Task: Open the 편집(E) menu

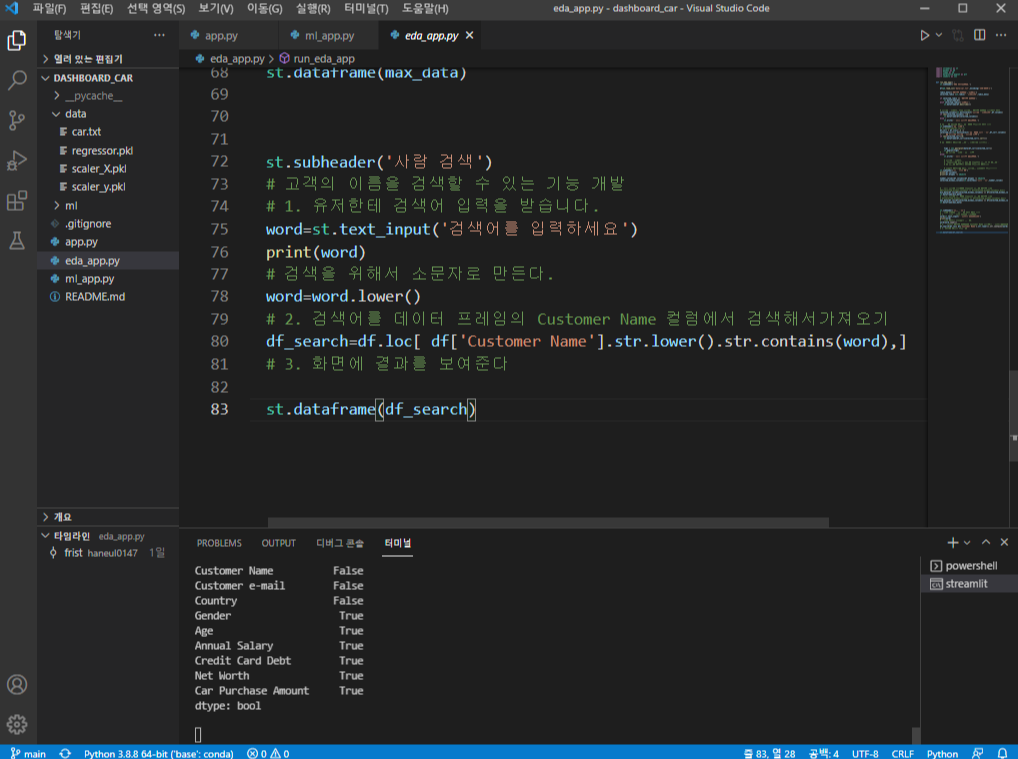Action: [x=96, y=8]
